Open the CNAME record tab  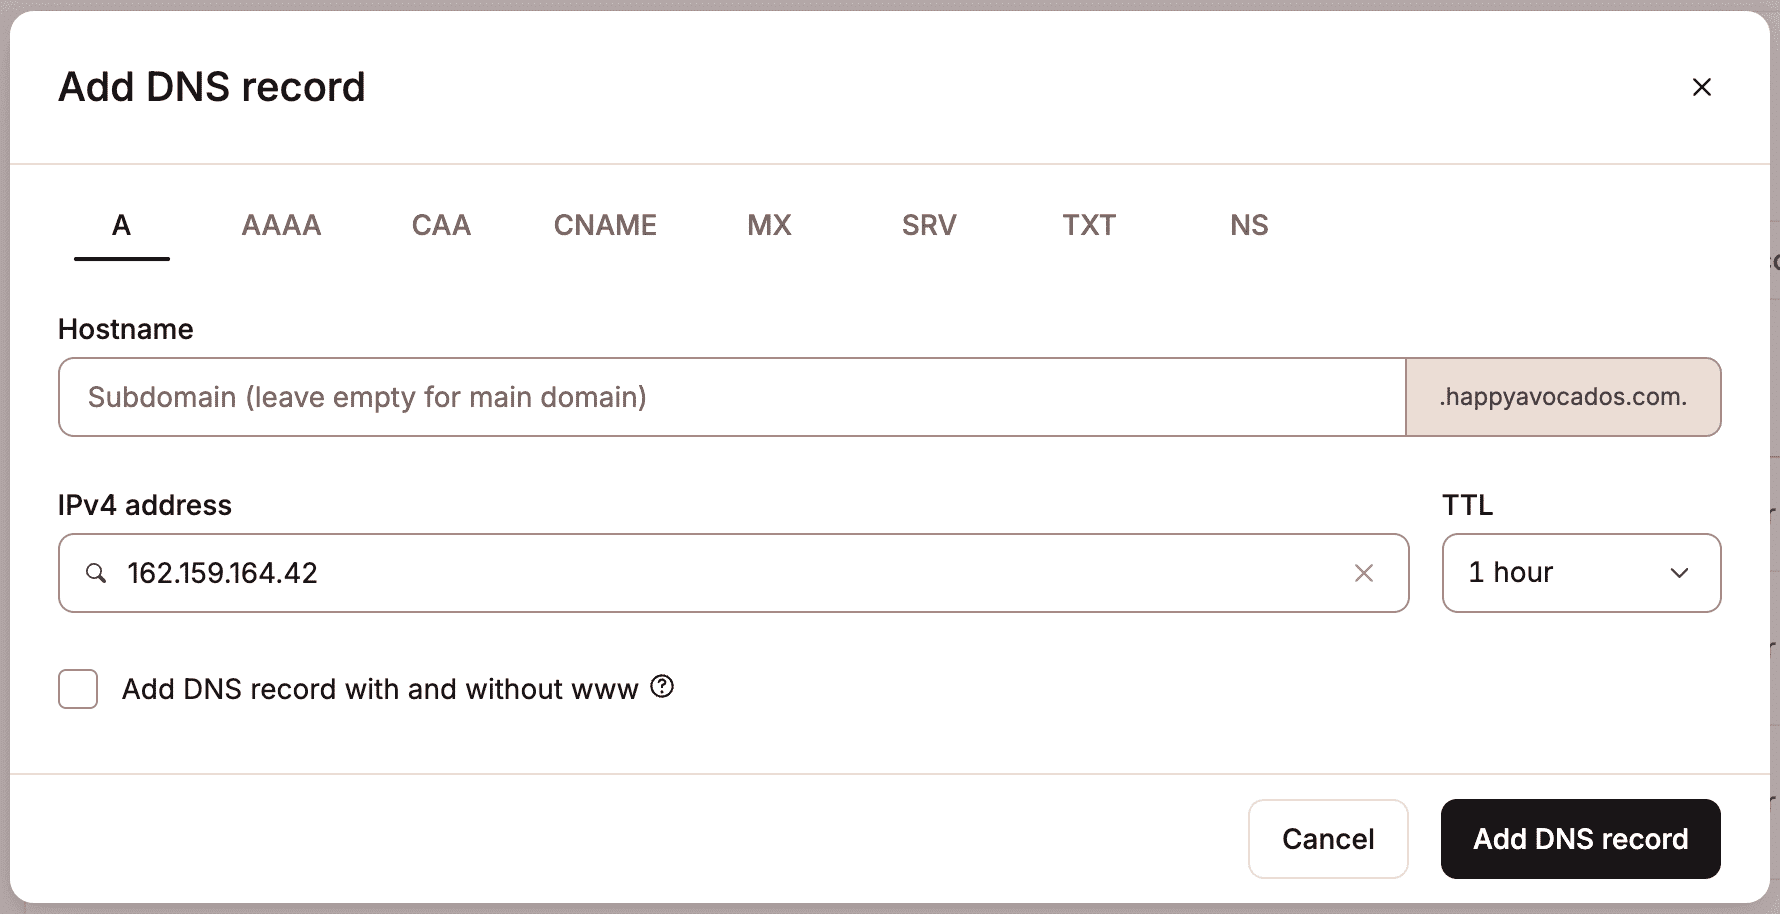pyautogui.click(x=605, y=226)
